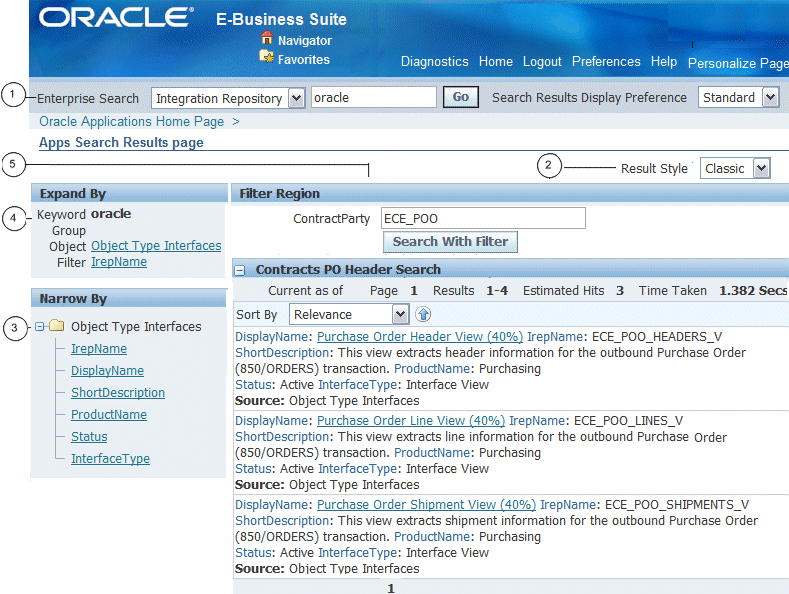Click ECE_POO_LINES_V IrepName text
This screenshot has height=594, width=789.
[628, 421]
